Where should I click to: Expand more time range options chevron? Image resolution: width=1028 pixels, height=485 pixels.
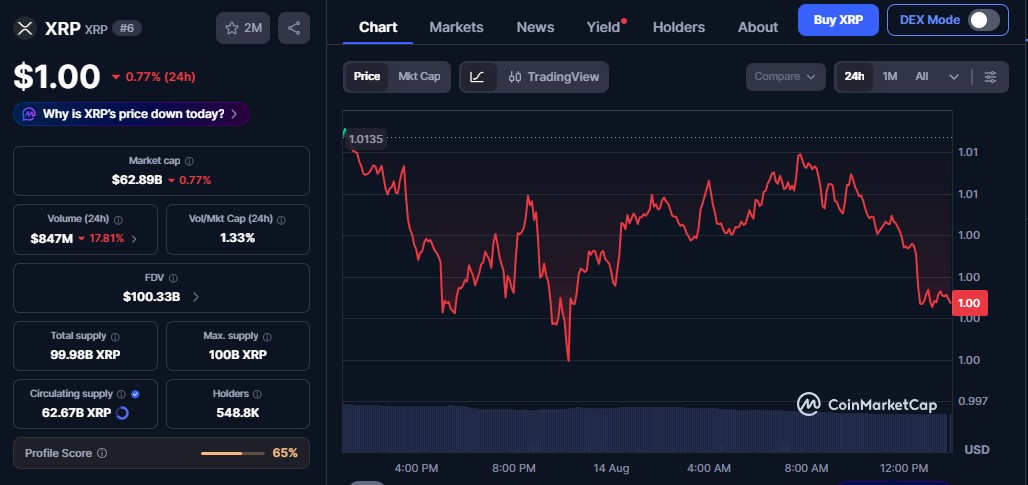(954, 77)
